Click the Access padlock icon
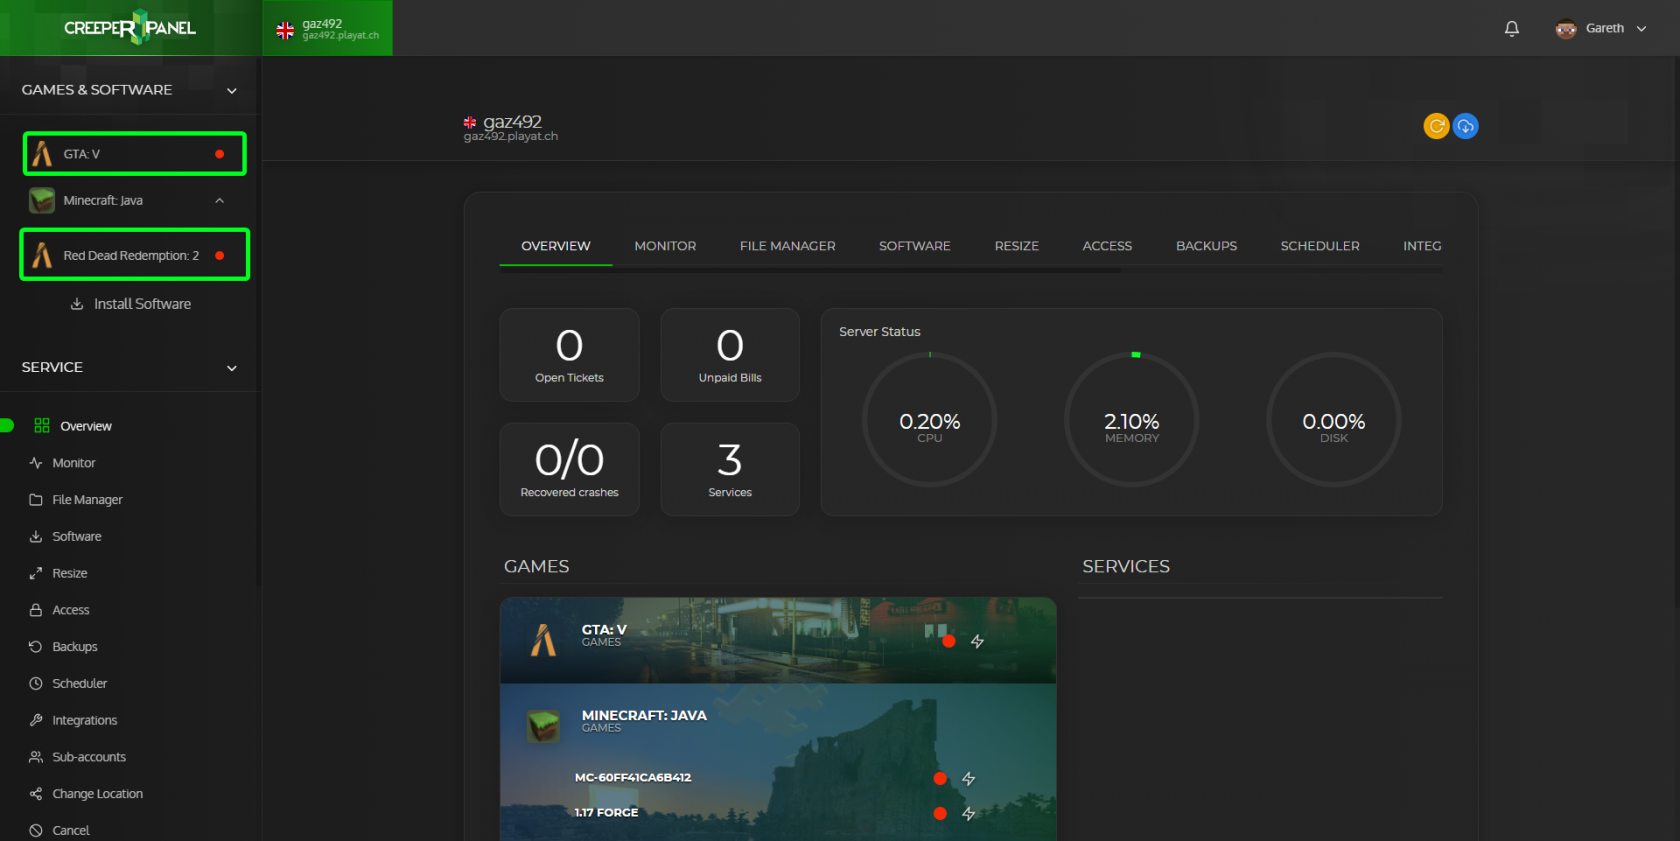1680x841 pixels. [x=36, y=610]
